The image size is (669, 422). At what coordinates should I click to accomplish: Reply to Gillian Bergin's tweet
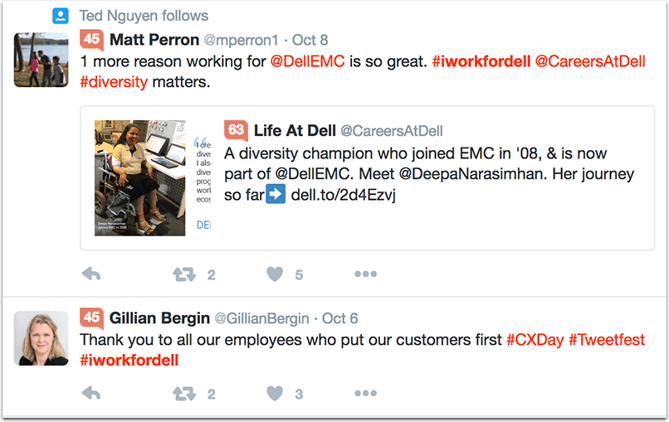90,394
